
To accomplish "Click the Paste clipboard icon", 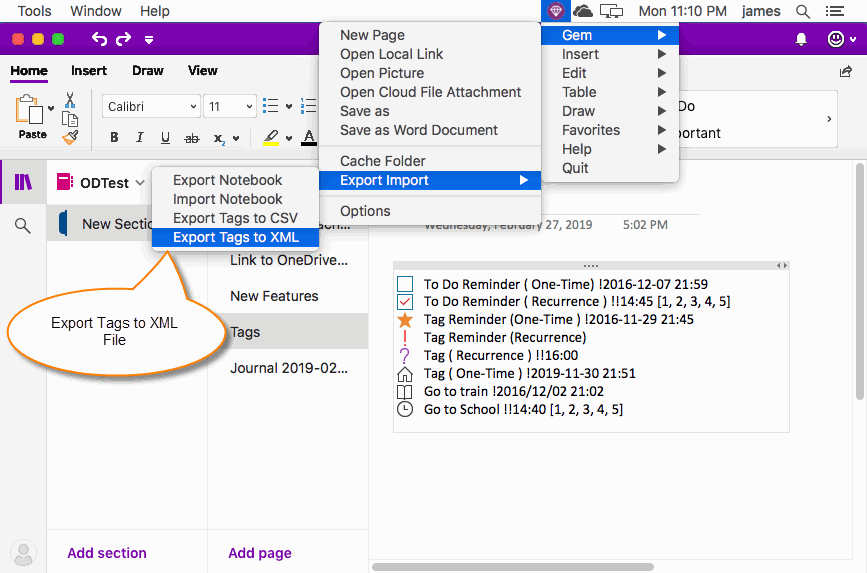I will pyautogui.click(x=29, y=110).
